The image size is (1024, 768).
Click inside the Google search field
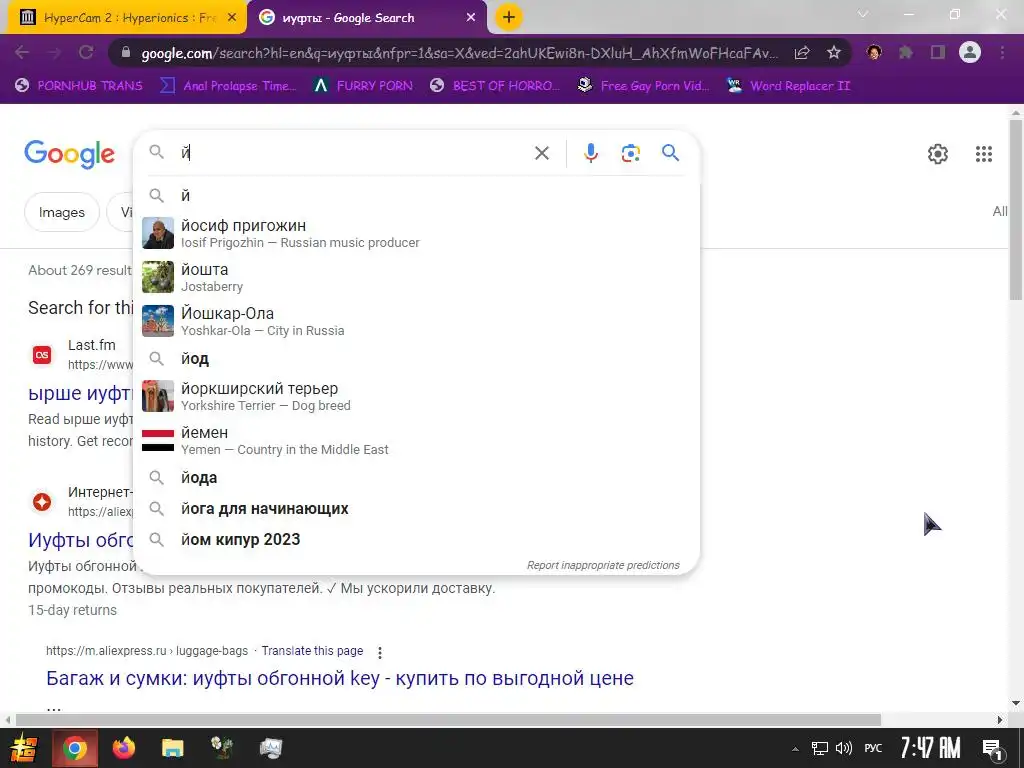[353, 153]
